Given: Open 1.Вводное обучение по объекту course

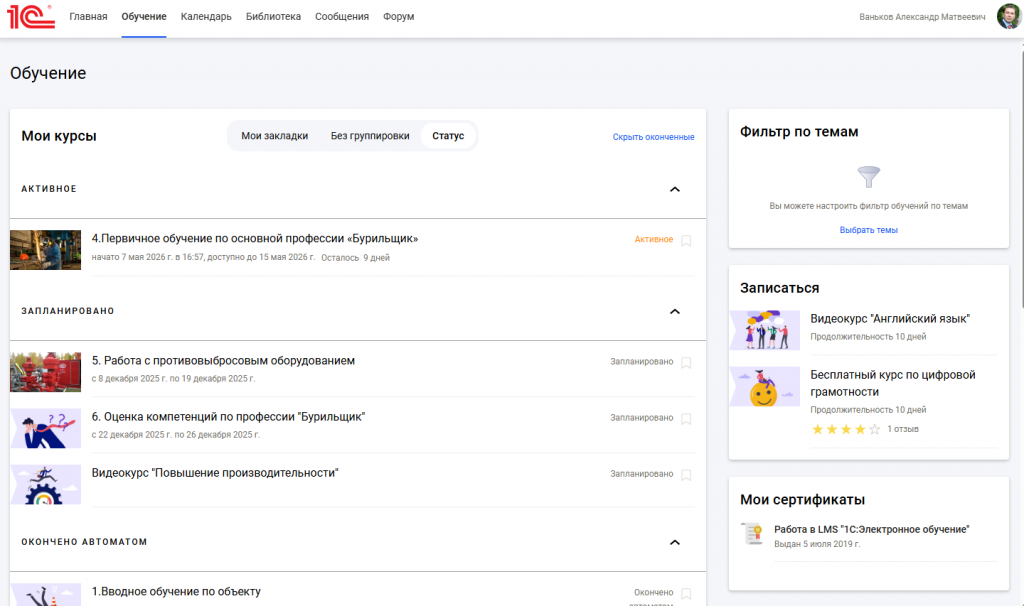Looking at the screenshot, I should 176,591.
